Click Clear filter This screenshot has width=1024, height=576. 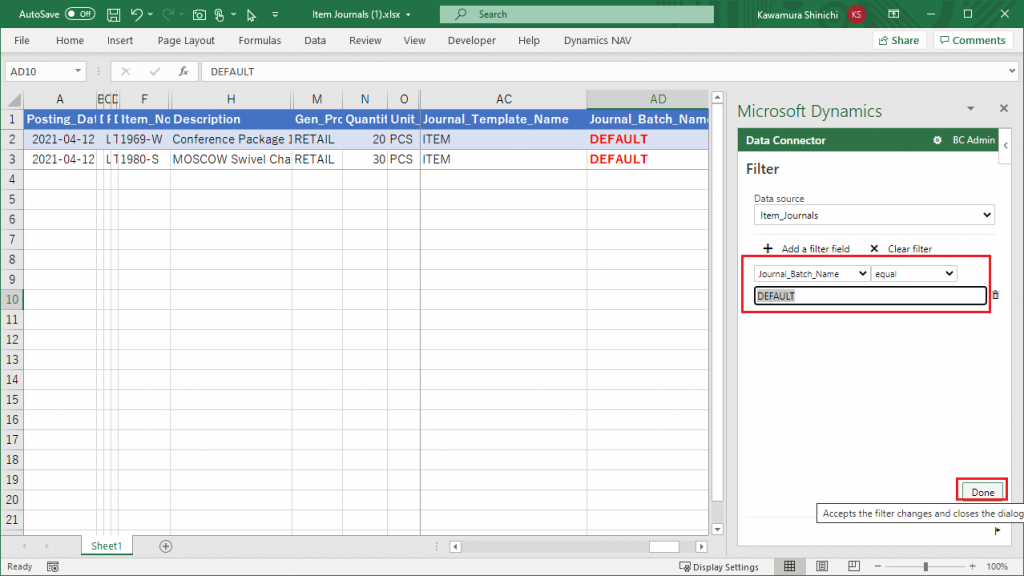click(x=901, y=249)
